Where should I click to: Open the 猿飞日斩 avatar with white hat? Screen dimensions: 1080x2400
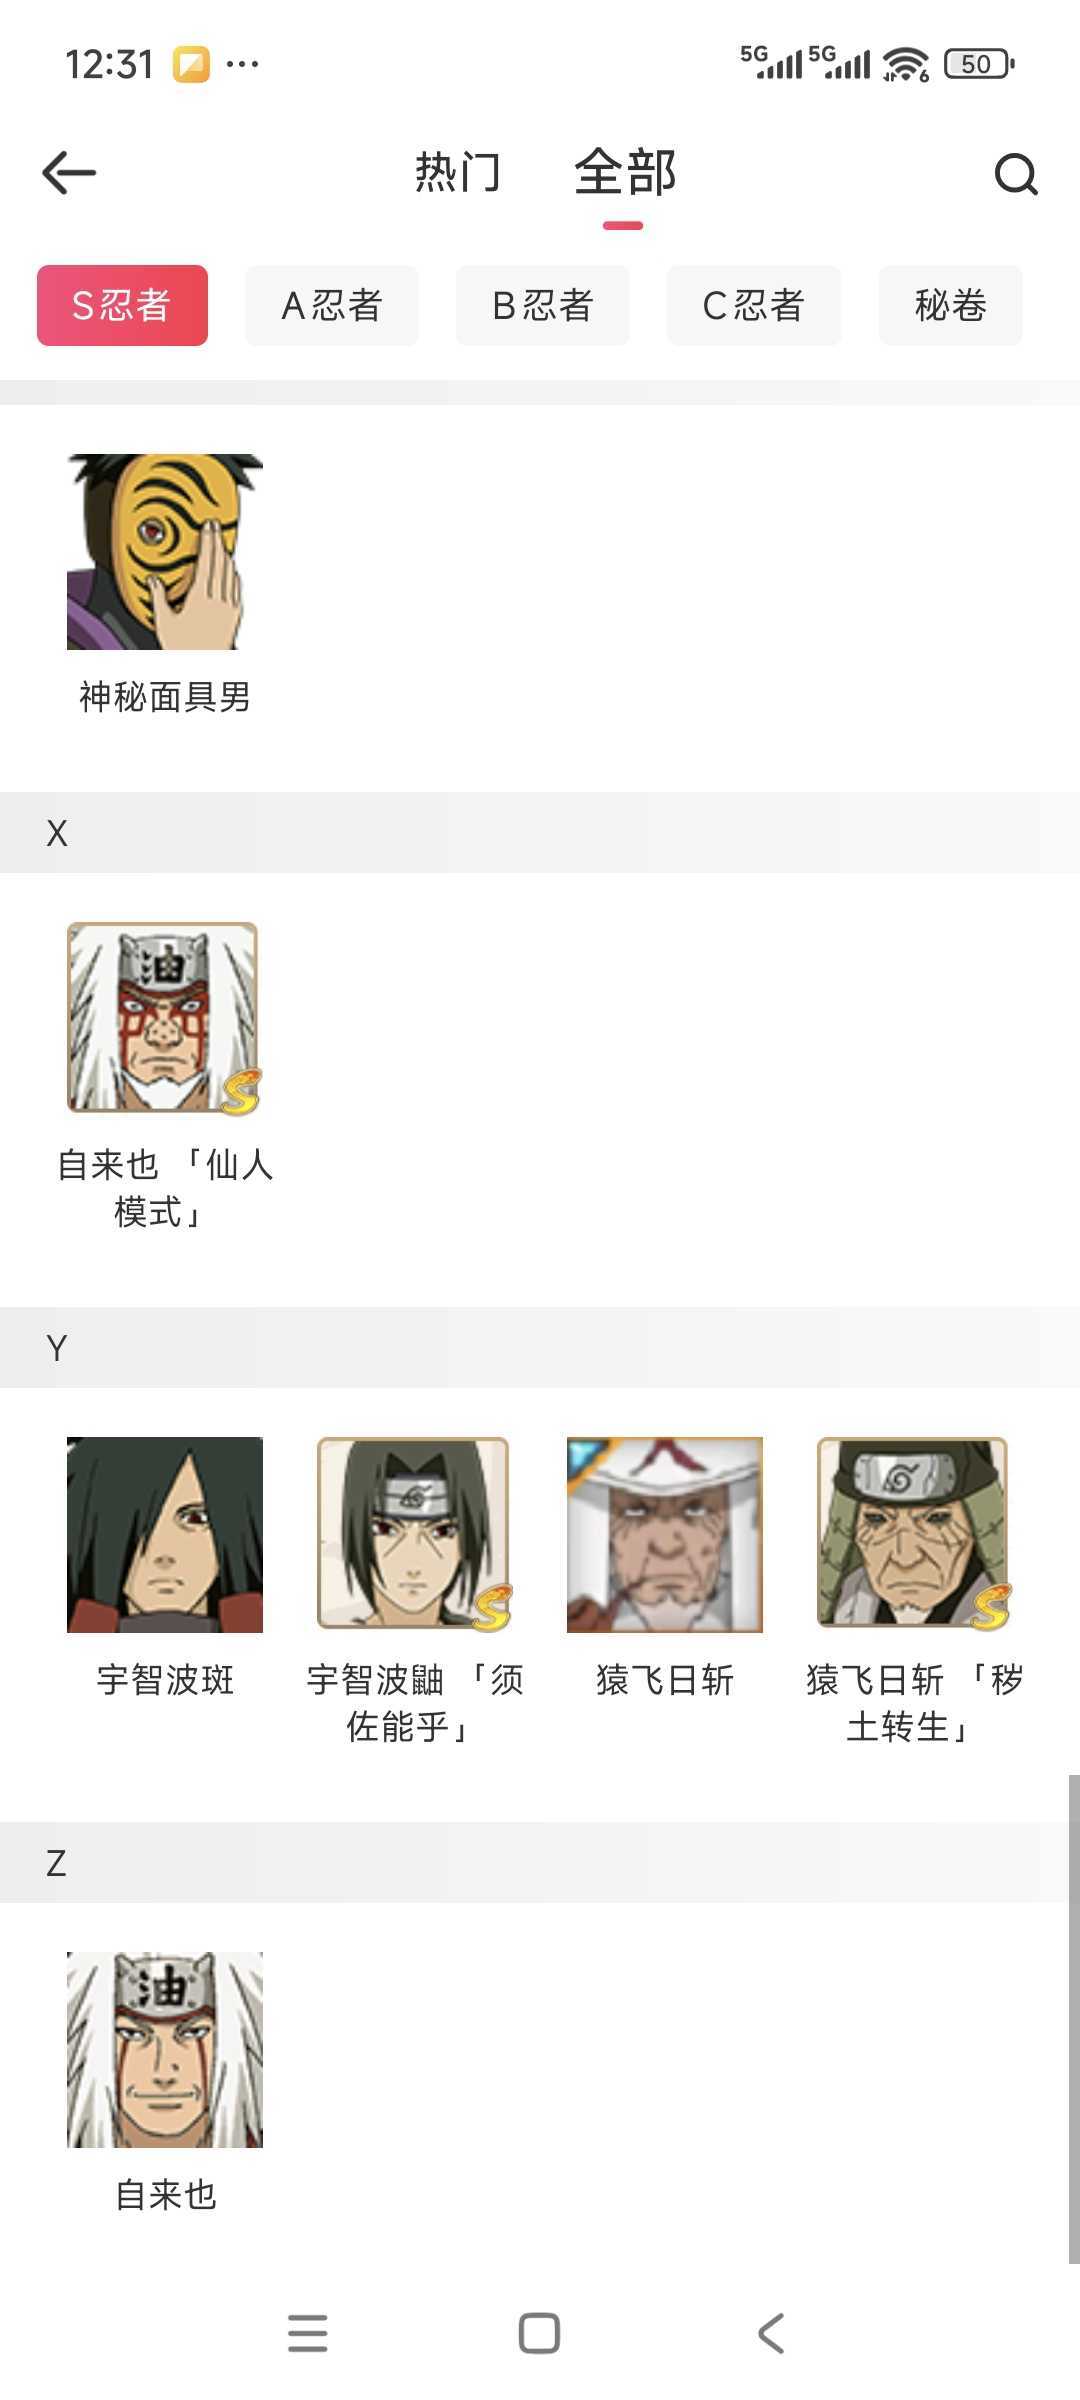(665, 1535)
